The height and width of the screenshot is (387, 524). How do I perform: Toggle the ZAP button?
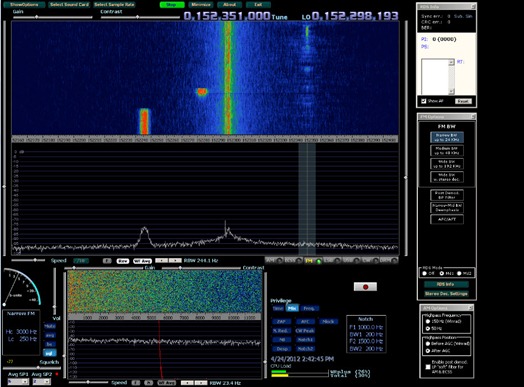281,321
